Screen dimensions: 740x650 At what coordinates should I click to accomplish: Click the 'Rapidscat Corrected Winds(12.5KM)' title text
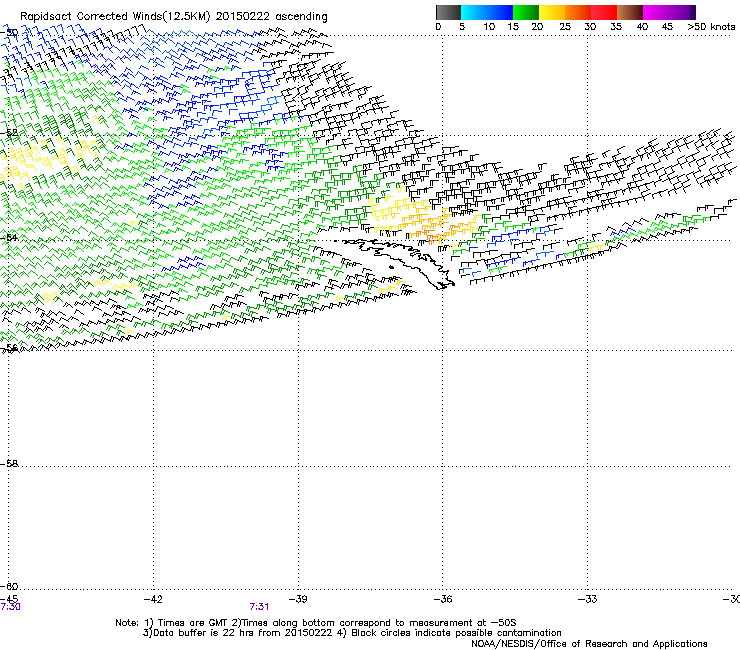coord(115,17)
